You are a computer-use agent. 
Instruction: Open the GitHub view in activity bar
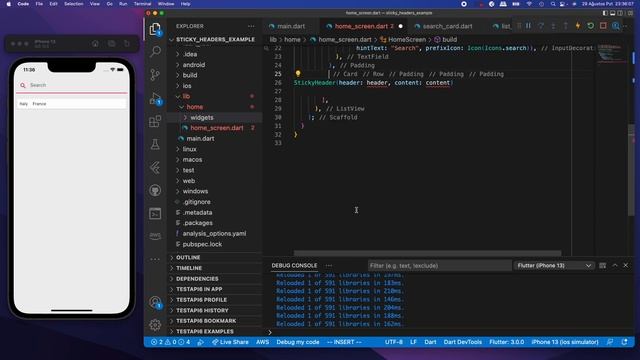pos(155,190)
